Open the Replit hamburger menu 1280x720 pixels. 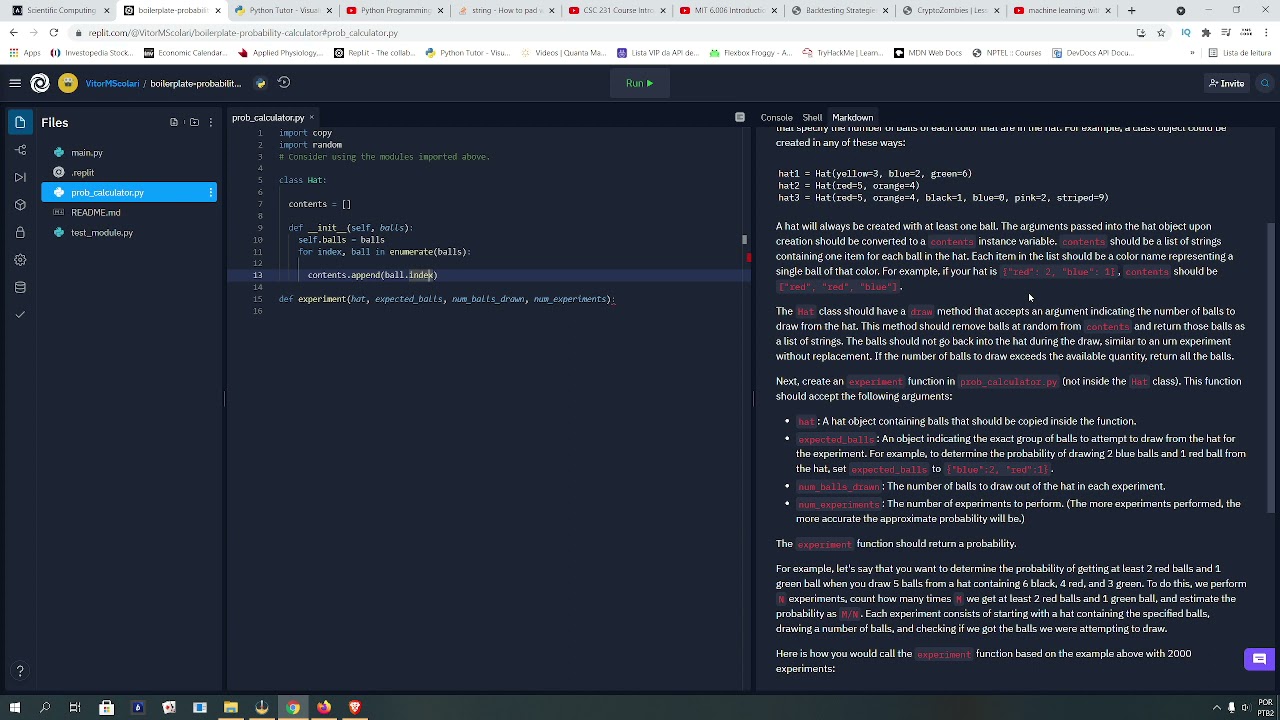(15, 83)
